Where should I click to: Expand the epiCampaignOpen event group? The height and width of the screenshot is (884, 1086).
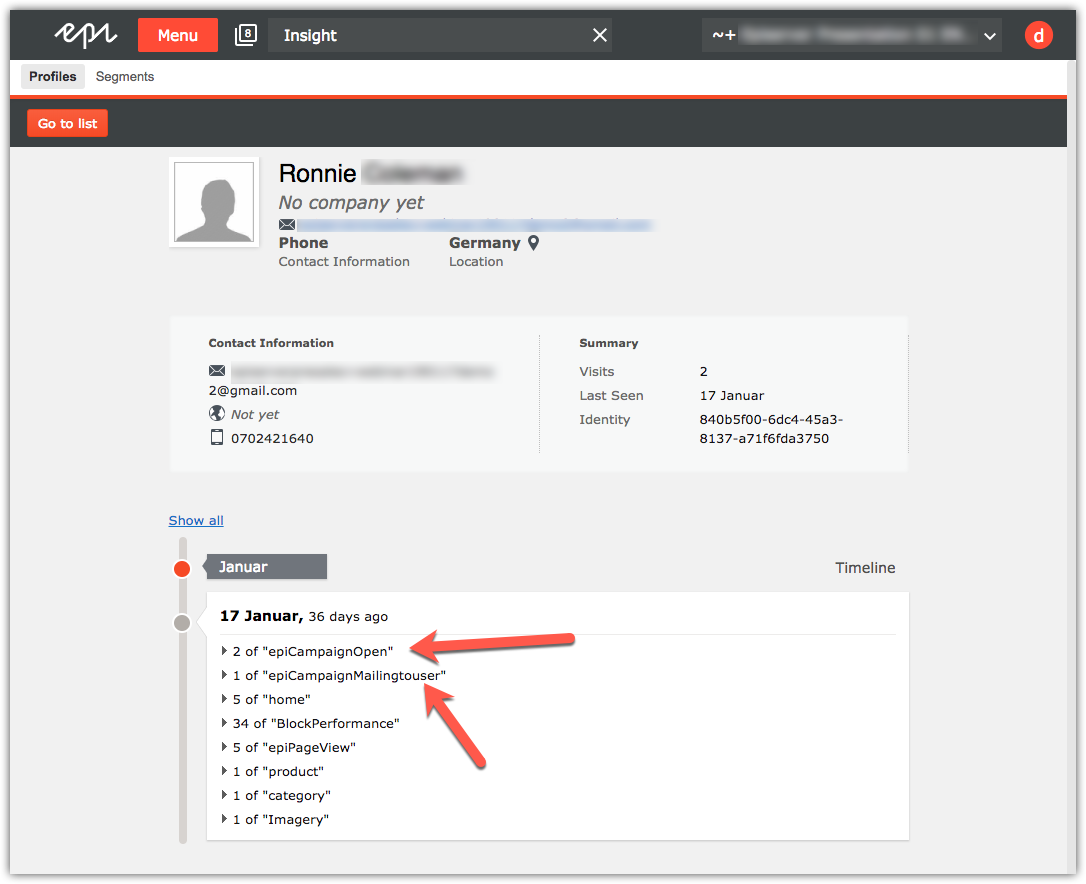224,651
